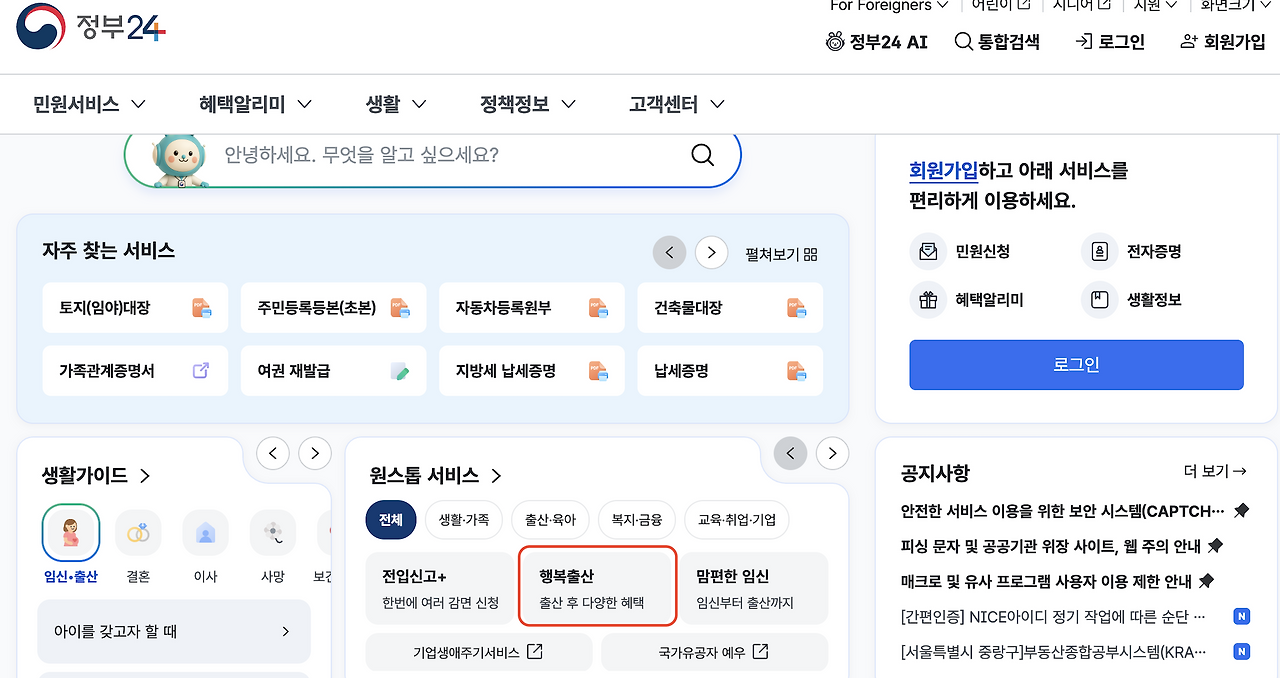Click the blue 로그인 button
The width and height of the screenshot is (1280, 678).
point(1076,365)
